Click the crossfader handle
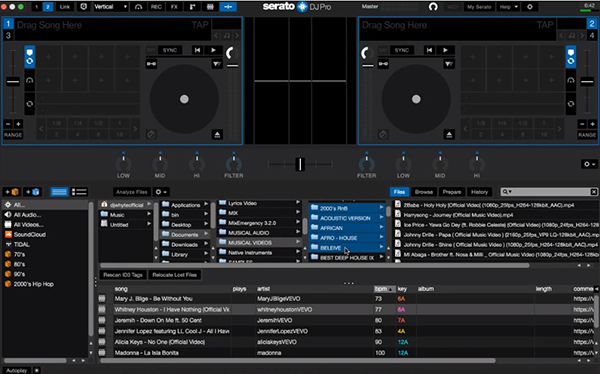This screenshot has height=374, width=600. tap(300, 164)
